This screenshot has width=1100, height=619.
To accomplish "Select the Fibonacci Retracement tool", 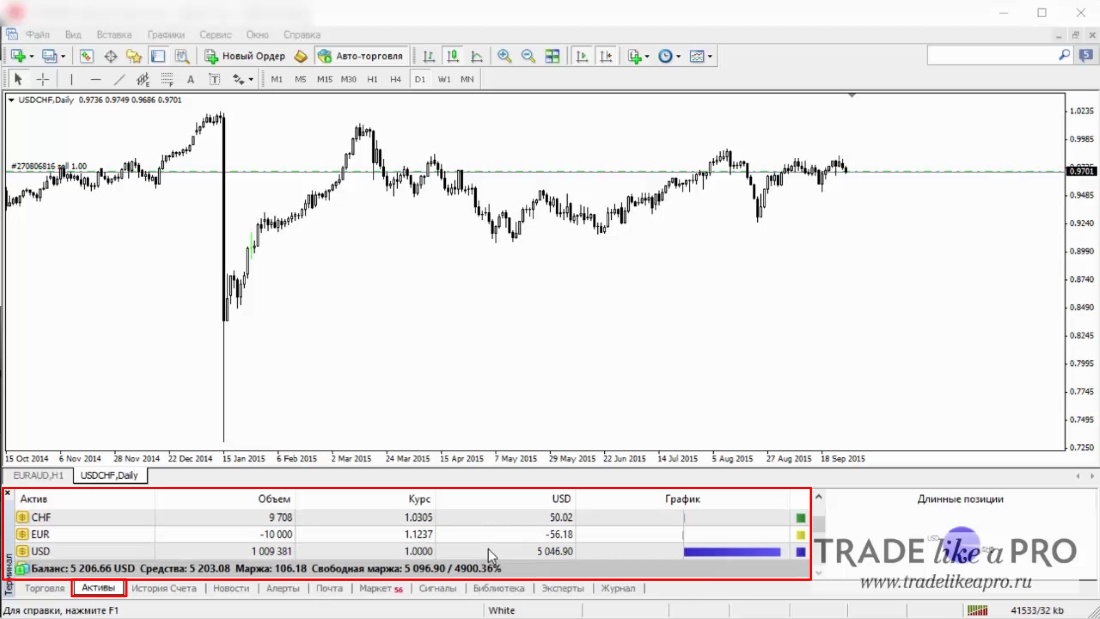I will pos(167,79).
